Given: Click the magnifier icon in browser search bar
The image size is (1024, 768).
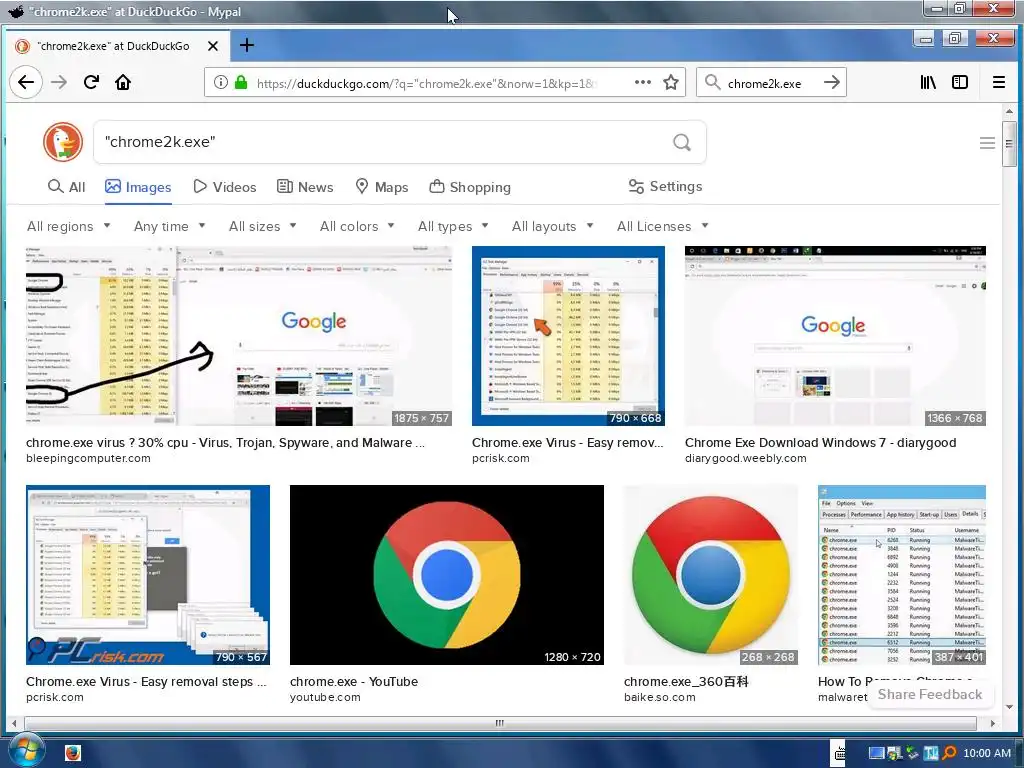Looking at the screenshot, I should (712, 82).
